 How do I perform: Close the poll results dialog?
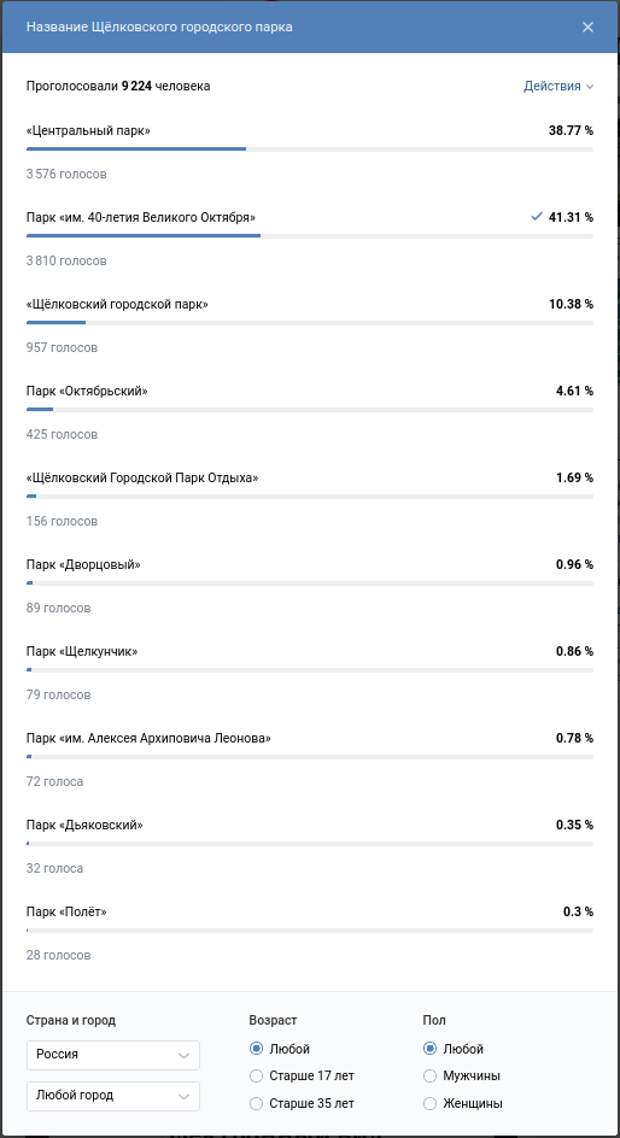(x=587, y=28)
